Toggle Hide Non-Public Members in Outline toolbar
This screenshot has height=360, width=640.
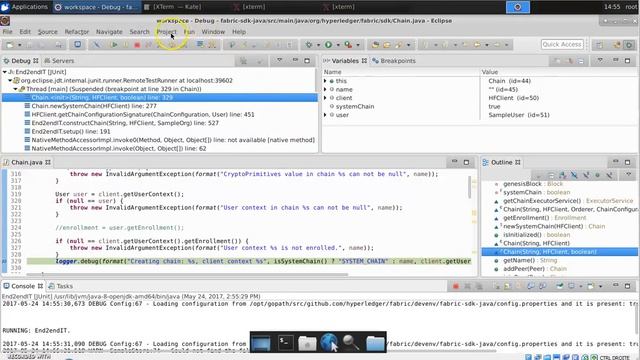click(x=598, y=175)
